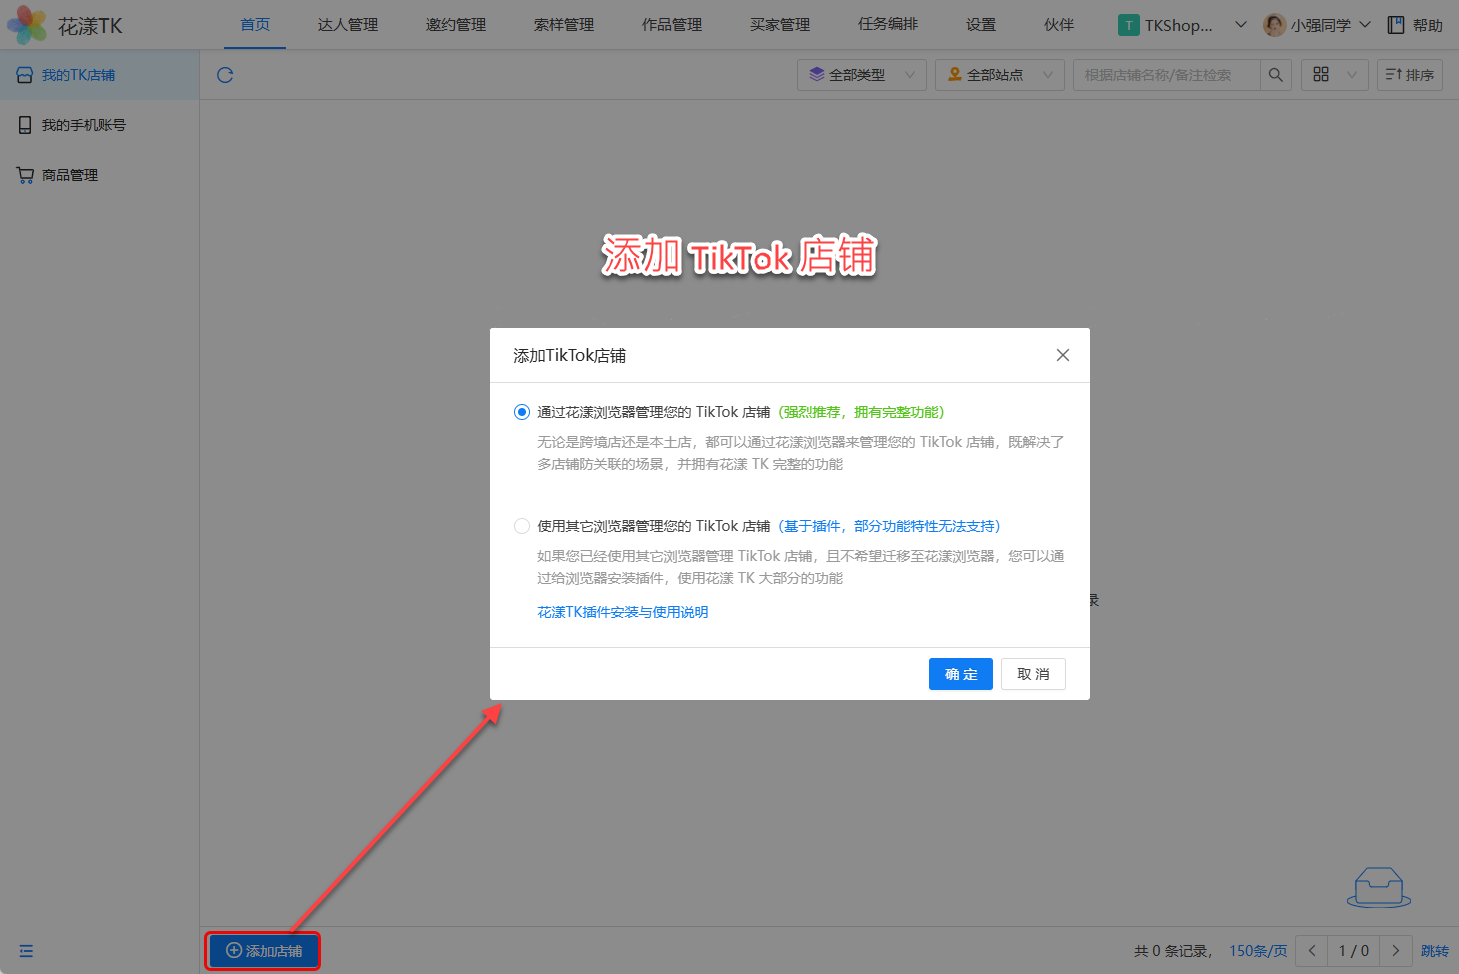Image resolution: width=1459 pixels, height=974 pixels.
Task: Click the search magnifier icon
Action: click(1275, 75)
